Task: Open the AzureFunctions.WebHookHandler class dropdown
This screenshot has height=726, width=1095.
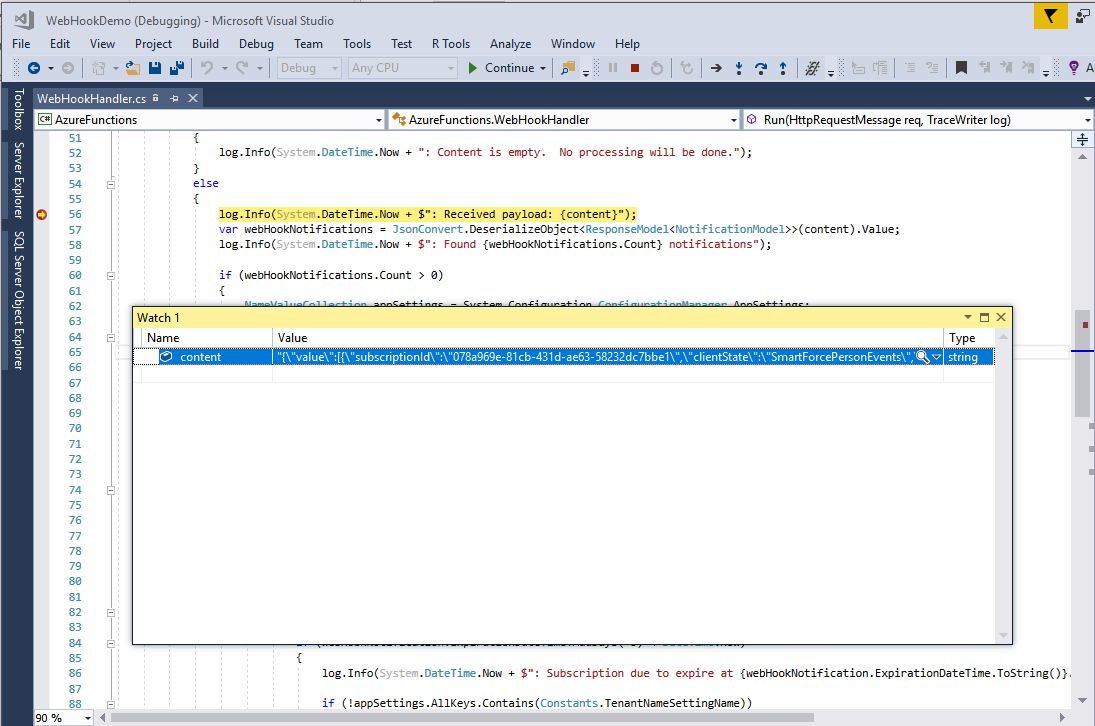Action: [733, 120]
